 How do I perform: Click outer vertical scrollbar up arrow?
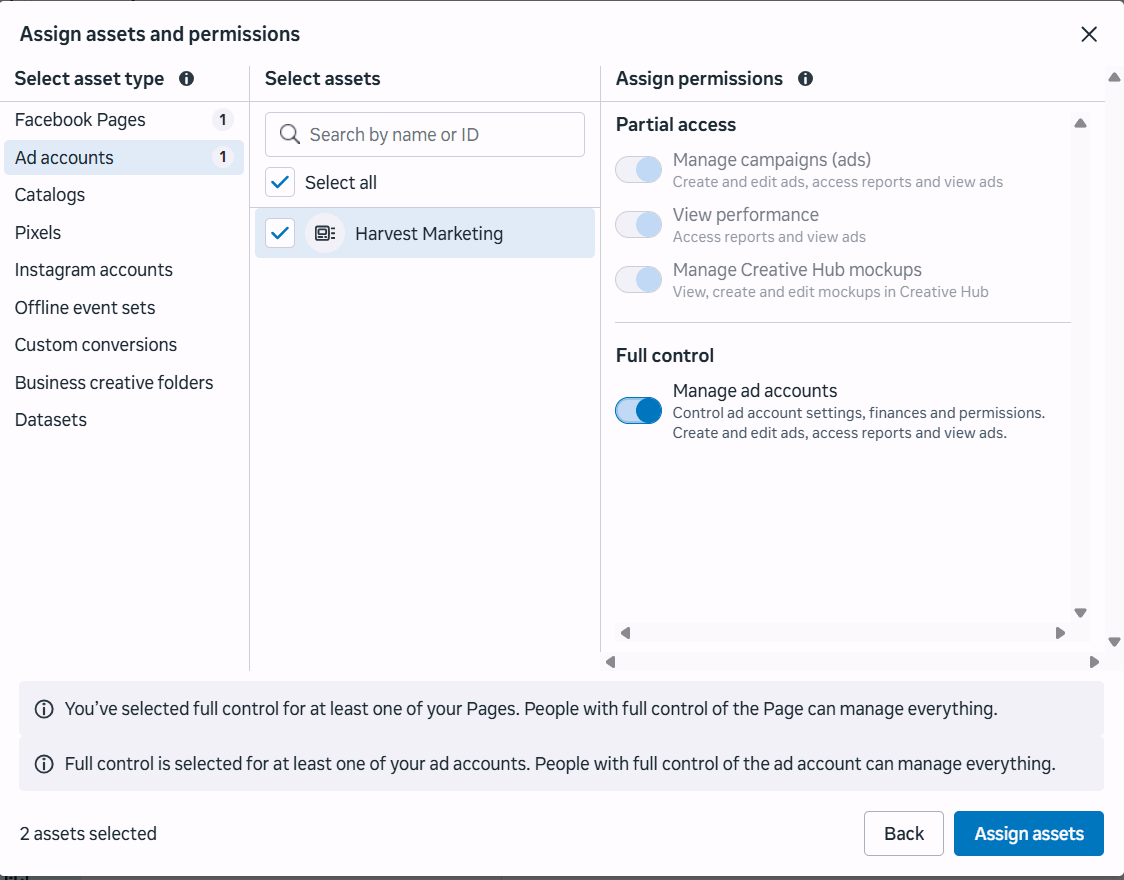tap(1114, 77)
